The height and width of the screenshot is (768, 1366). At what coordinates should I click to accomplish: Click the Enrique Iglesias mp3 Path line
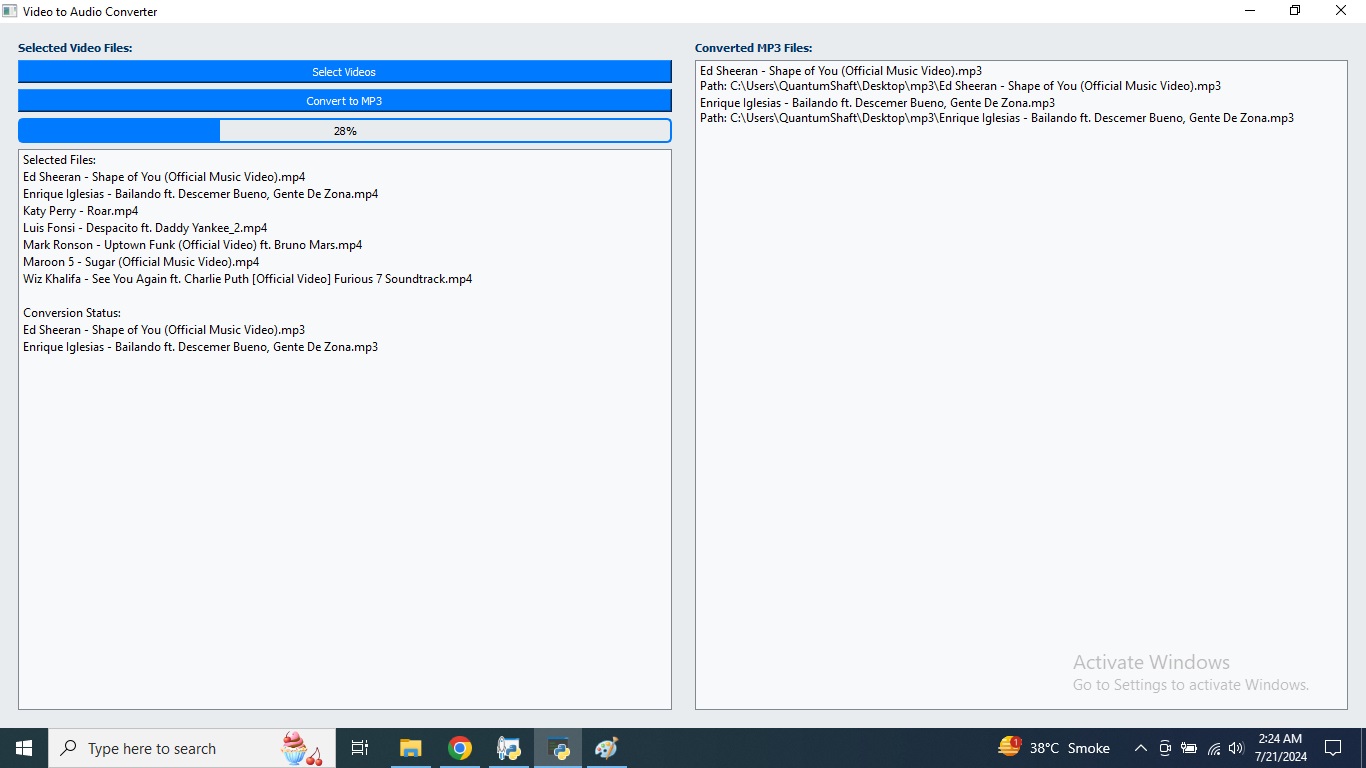[x=997, y=118]
